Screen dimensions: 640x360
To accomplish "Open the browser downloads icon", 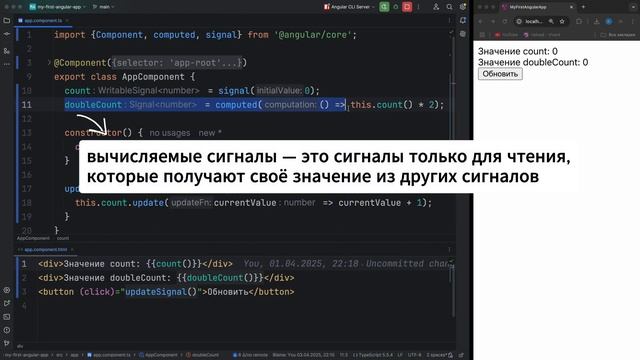I will click(x=596, y=21).
